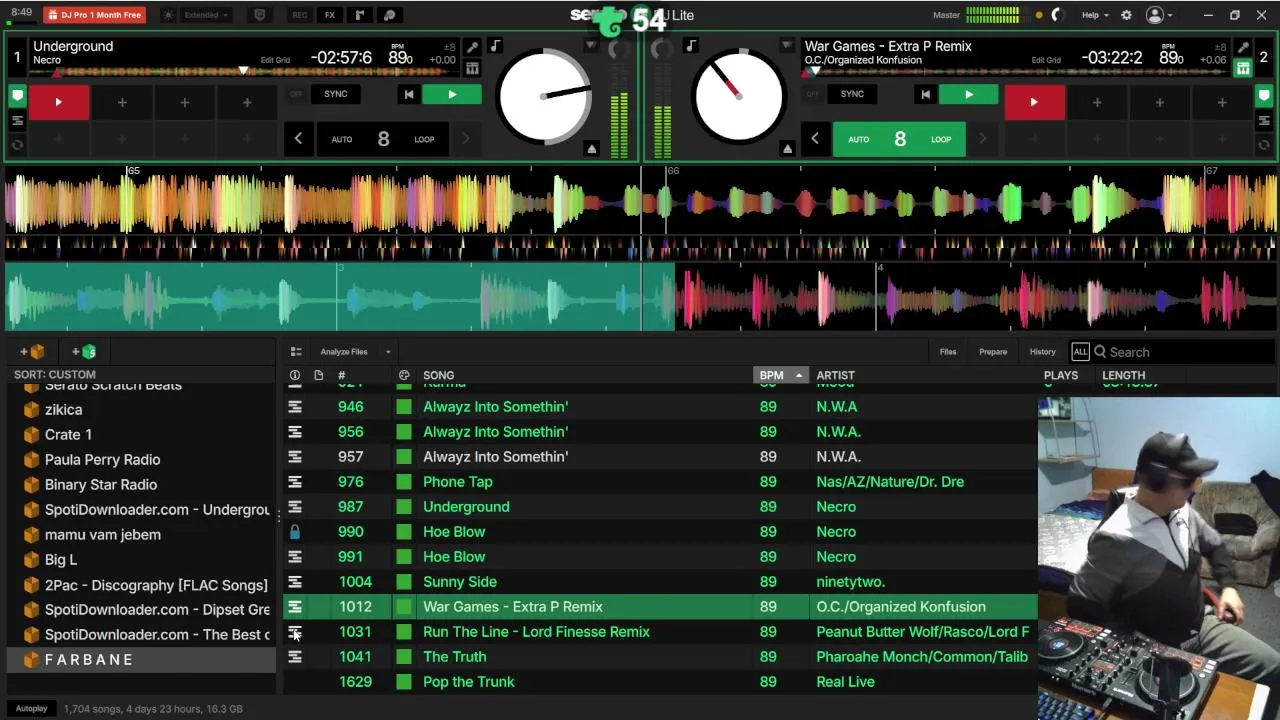
Task: Open the Help menu
Action: tap(1095, 15)
